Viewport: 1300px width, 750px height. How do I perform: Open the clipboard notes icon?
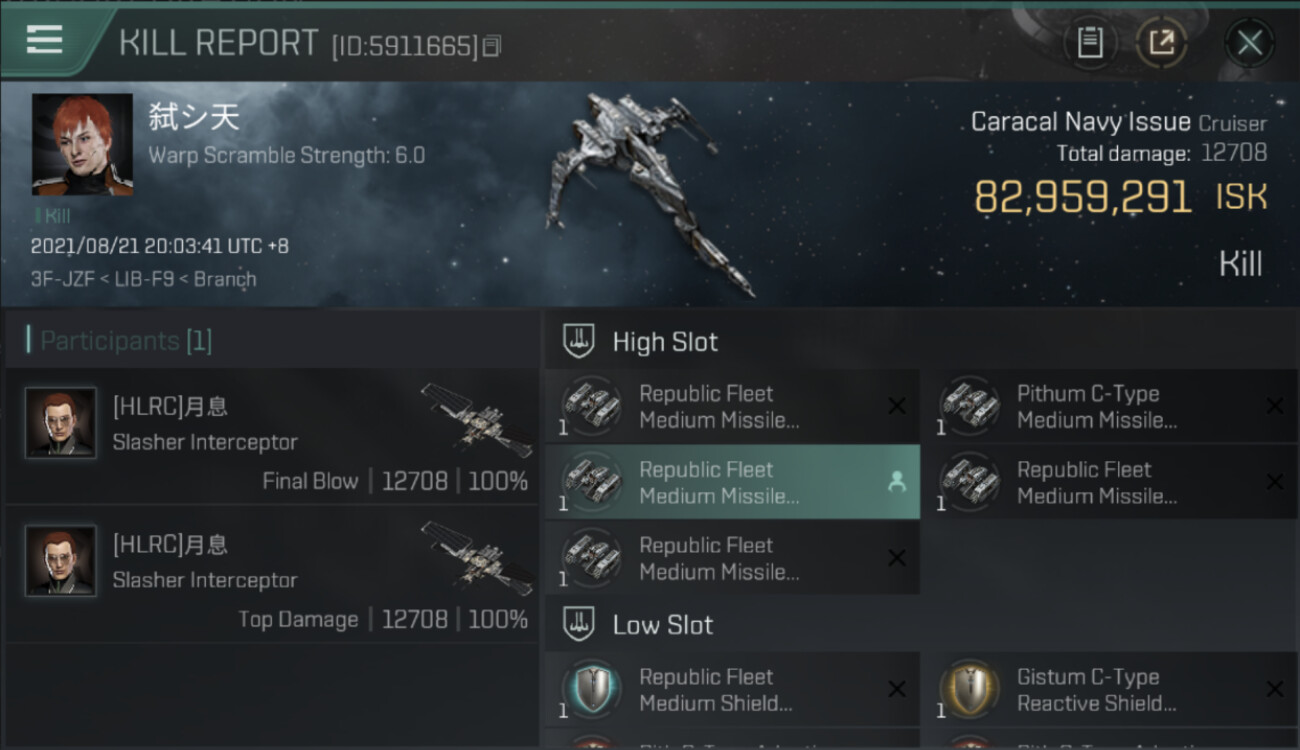point(1090,43)
